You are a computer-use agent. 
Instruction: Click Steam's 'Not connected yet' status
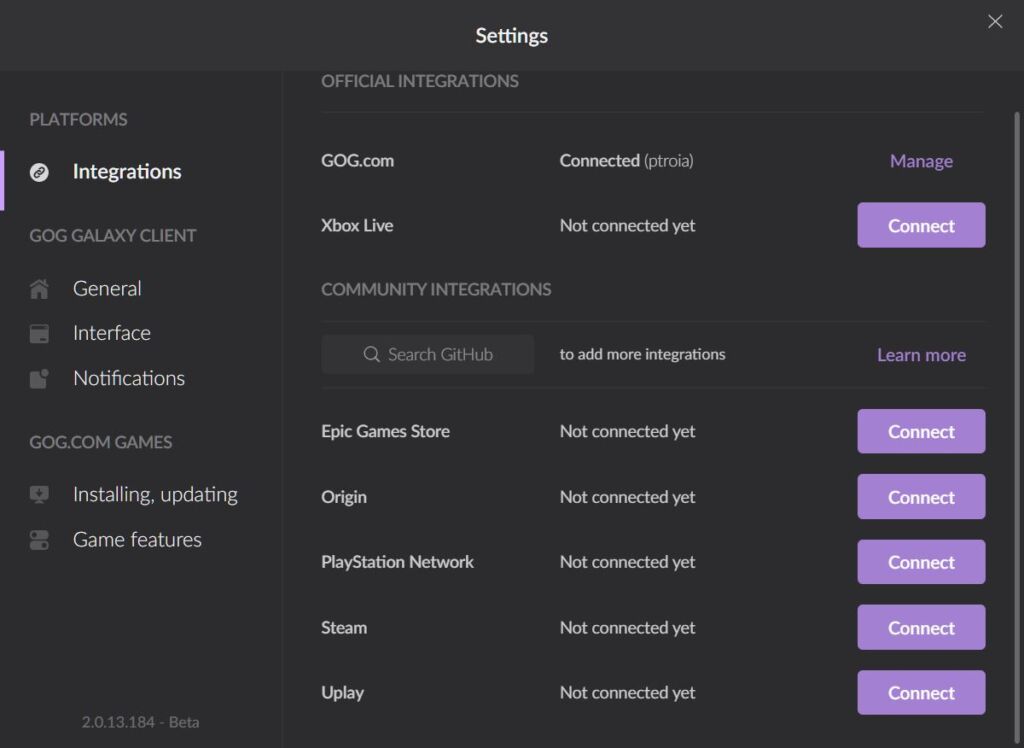tap(627, 628)
